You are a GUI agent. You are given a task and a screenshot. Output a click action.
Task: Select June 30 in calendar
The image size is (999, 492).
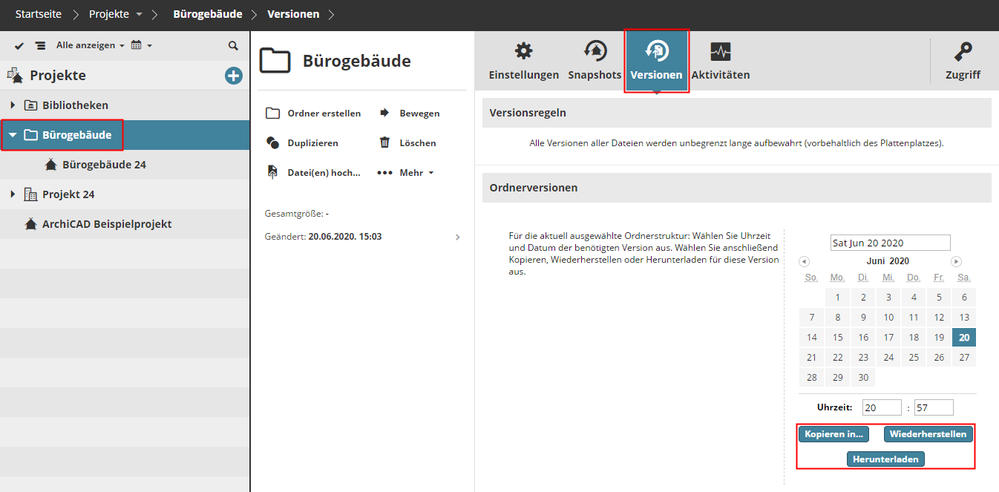pyautogui.click(x=863, y=377)
